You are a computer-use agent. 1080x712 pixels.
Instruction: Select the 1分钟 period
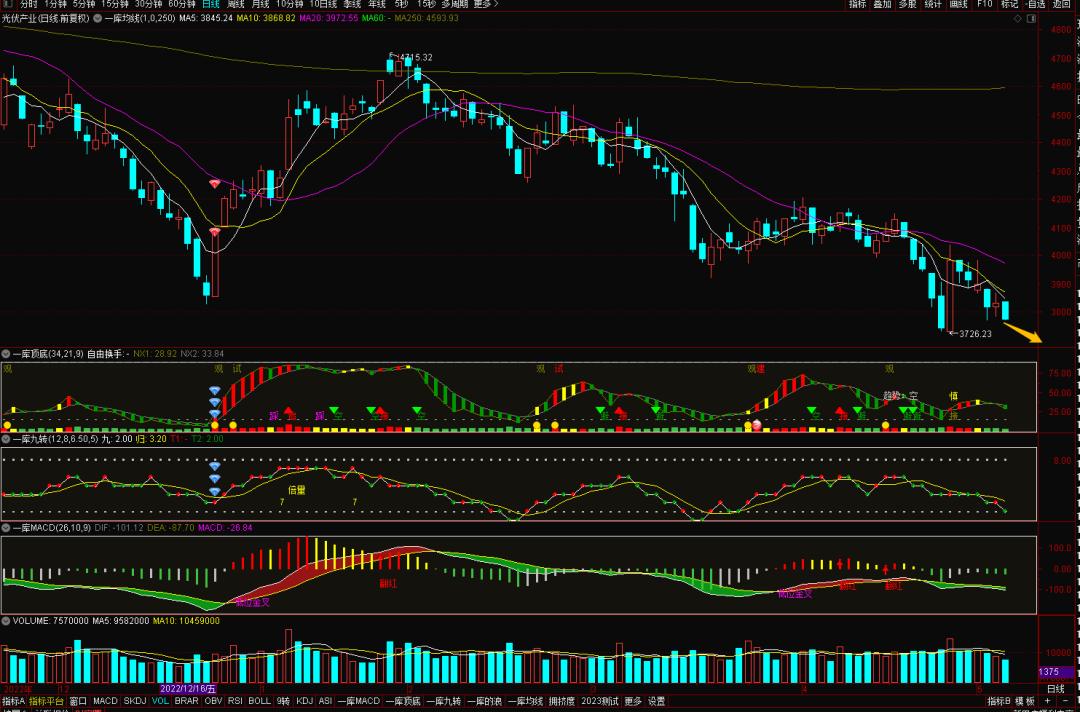click(x=56, y=4)
